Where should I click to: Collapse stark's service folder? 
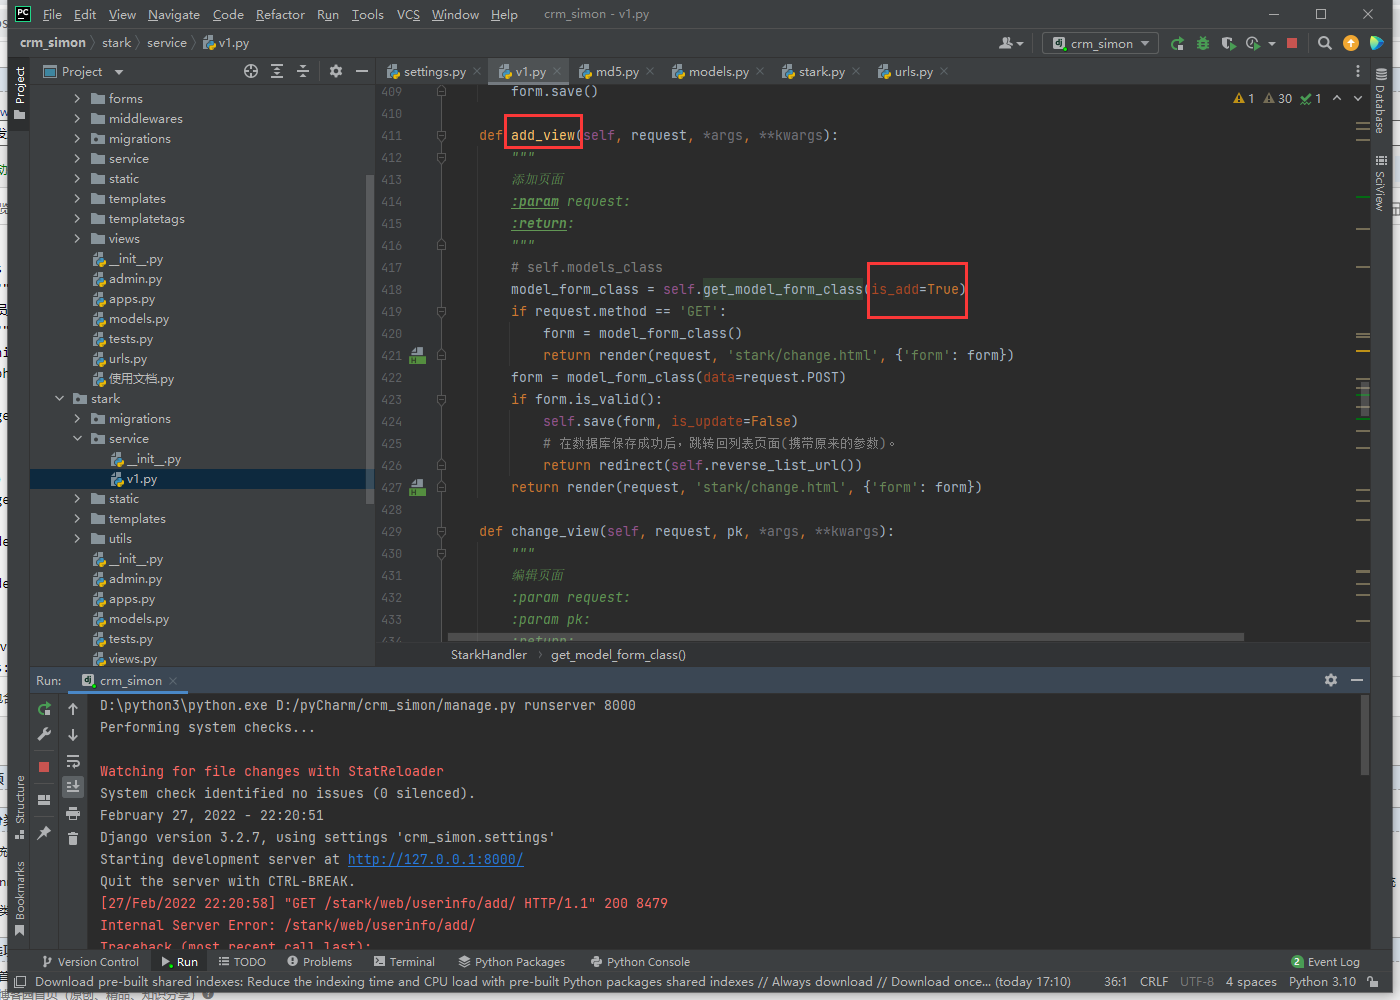click(77, 438)
